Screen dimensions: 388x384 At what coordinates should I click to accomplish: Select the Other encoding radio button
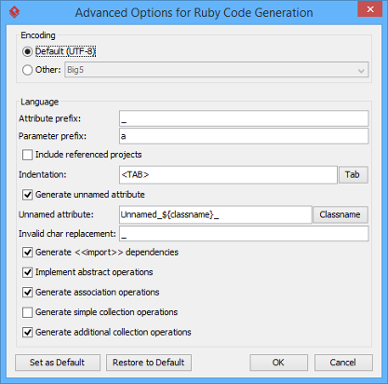coord(27,70)
